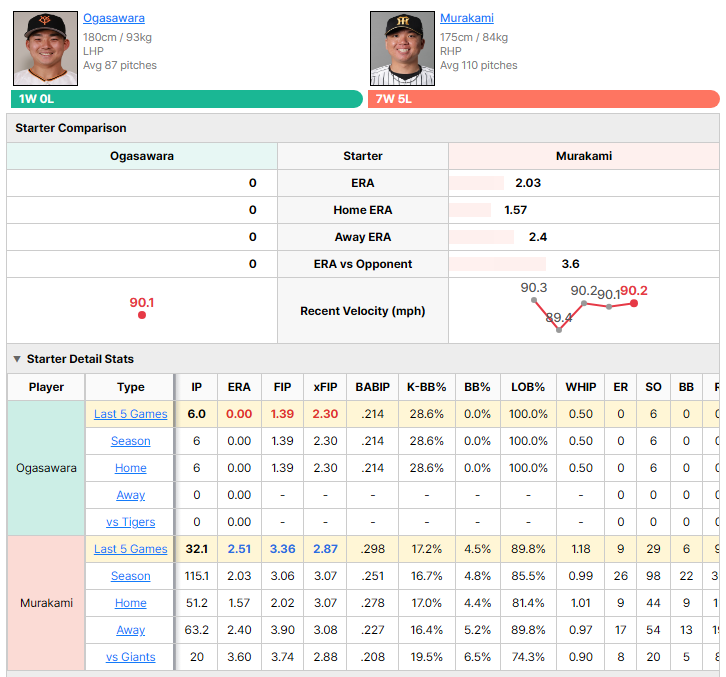Click the BABIP column header

pyautogui.click(x=372, y=387)
